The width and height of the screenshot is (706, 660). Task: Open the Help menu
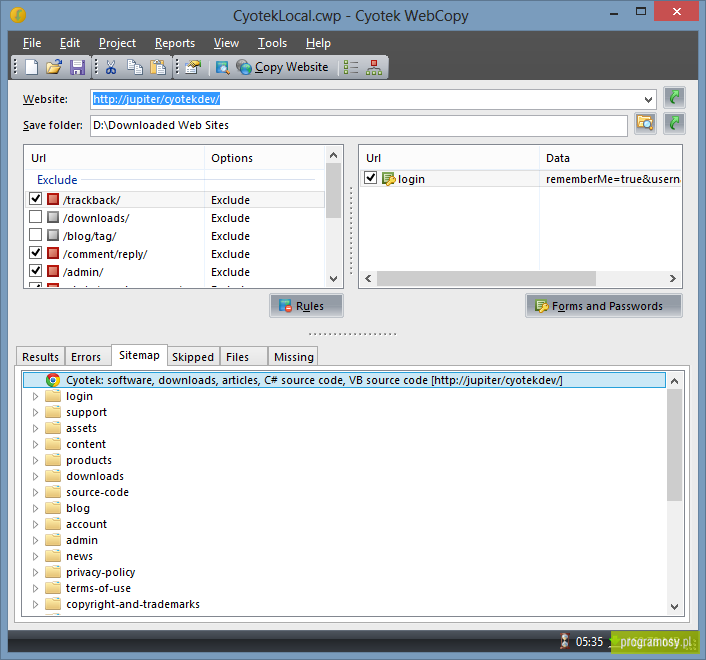point(318,43)
